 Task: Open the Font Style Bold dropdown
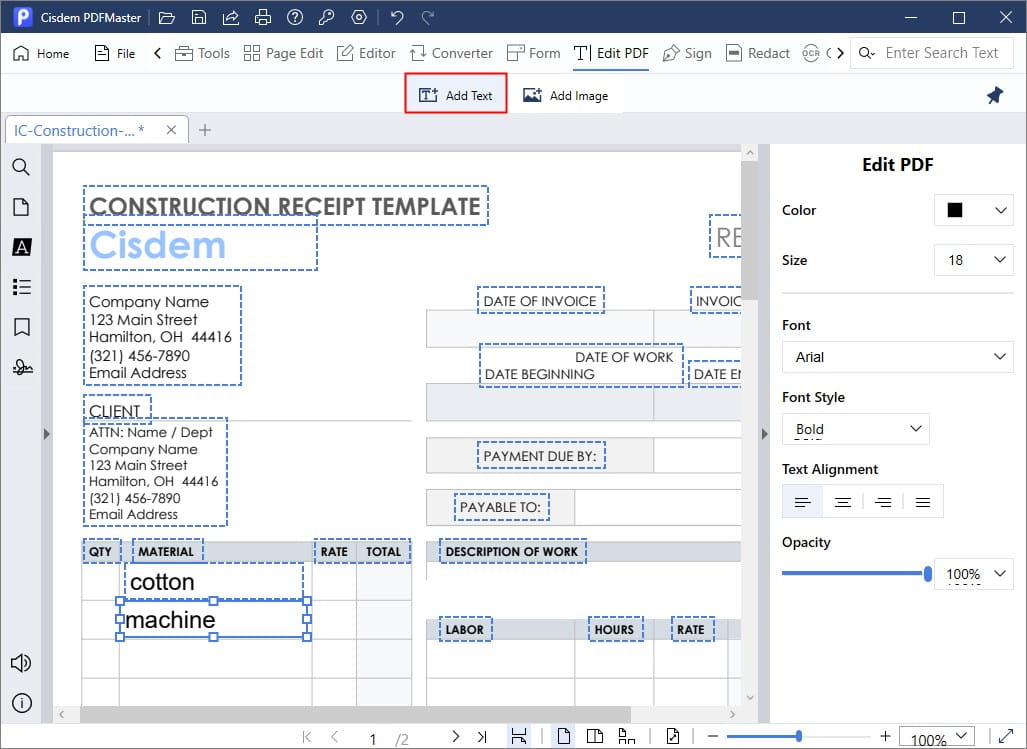coord(855,429)
